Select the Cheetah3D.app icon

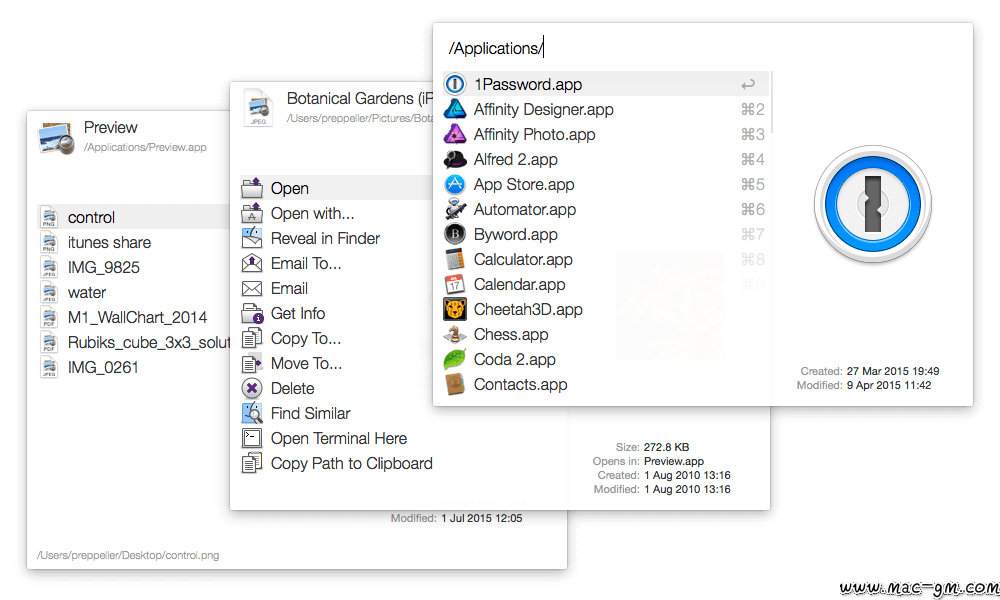pos(455,309)
